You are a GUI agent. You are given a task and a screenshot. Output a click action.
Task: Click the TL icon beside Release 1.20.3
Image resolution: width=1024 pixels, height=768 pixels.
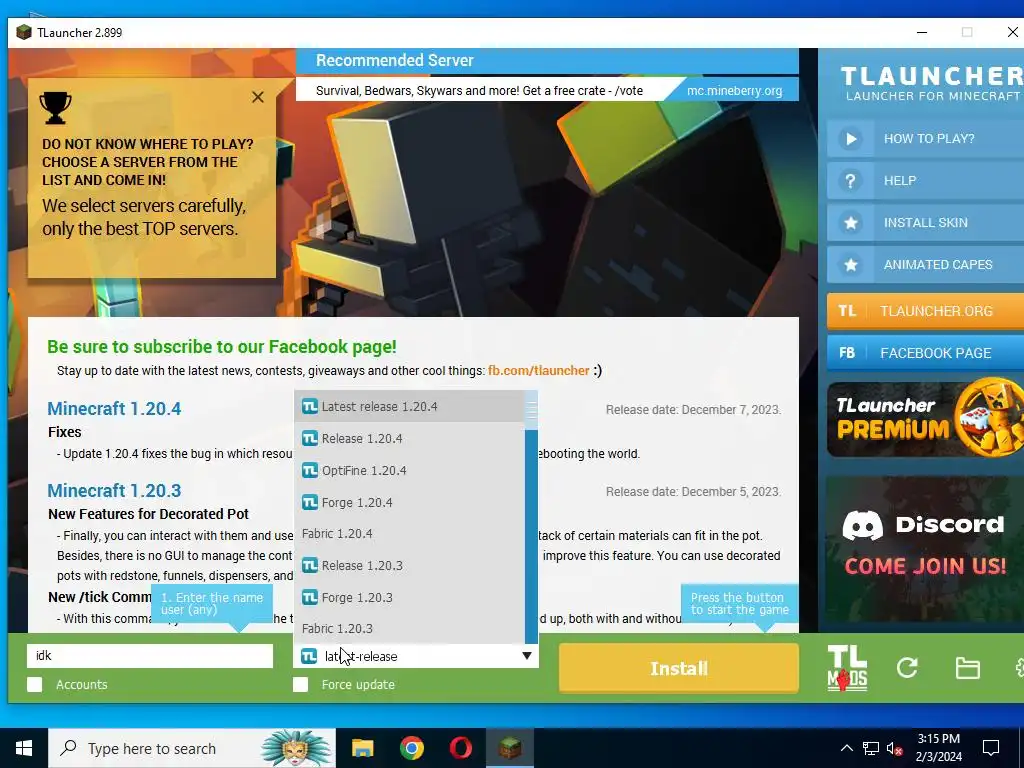point(310,566)
